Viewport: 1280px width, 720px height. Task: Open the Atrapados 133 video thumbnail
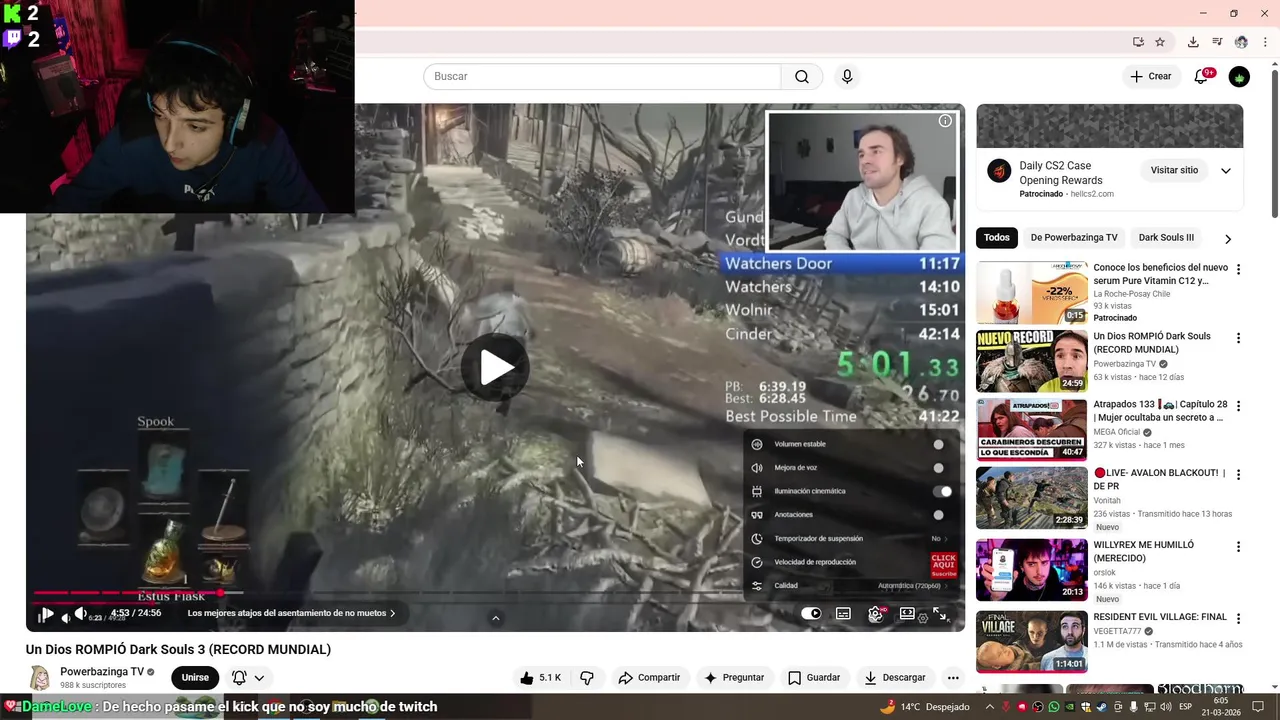coord(1031,429)
